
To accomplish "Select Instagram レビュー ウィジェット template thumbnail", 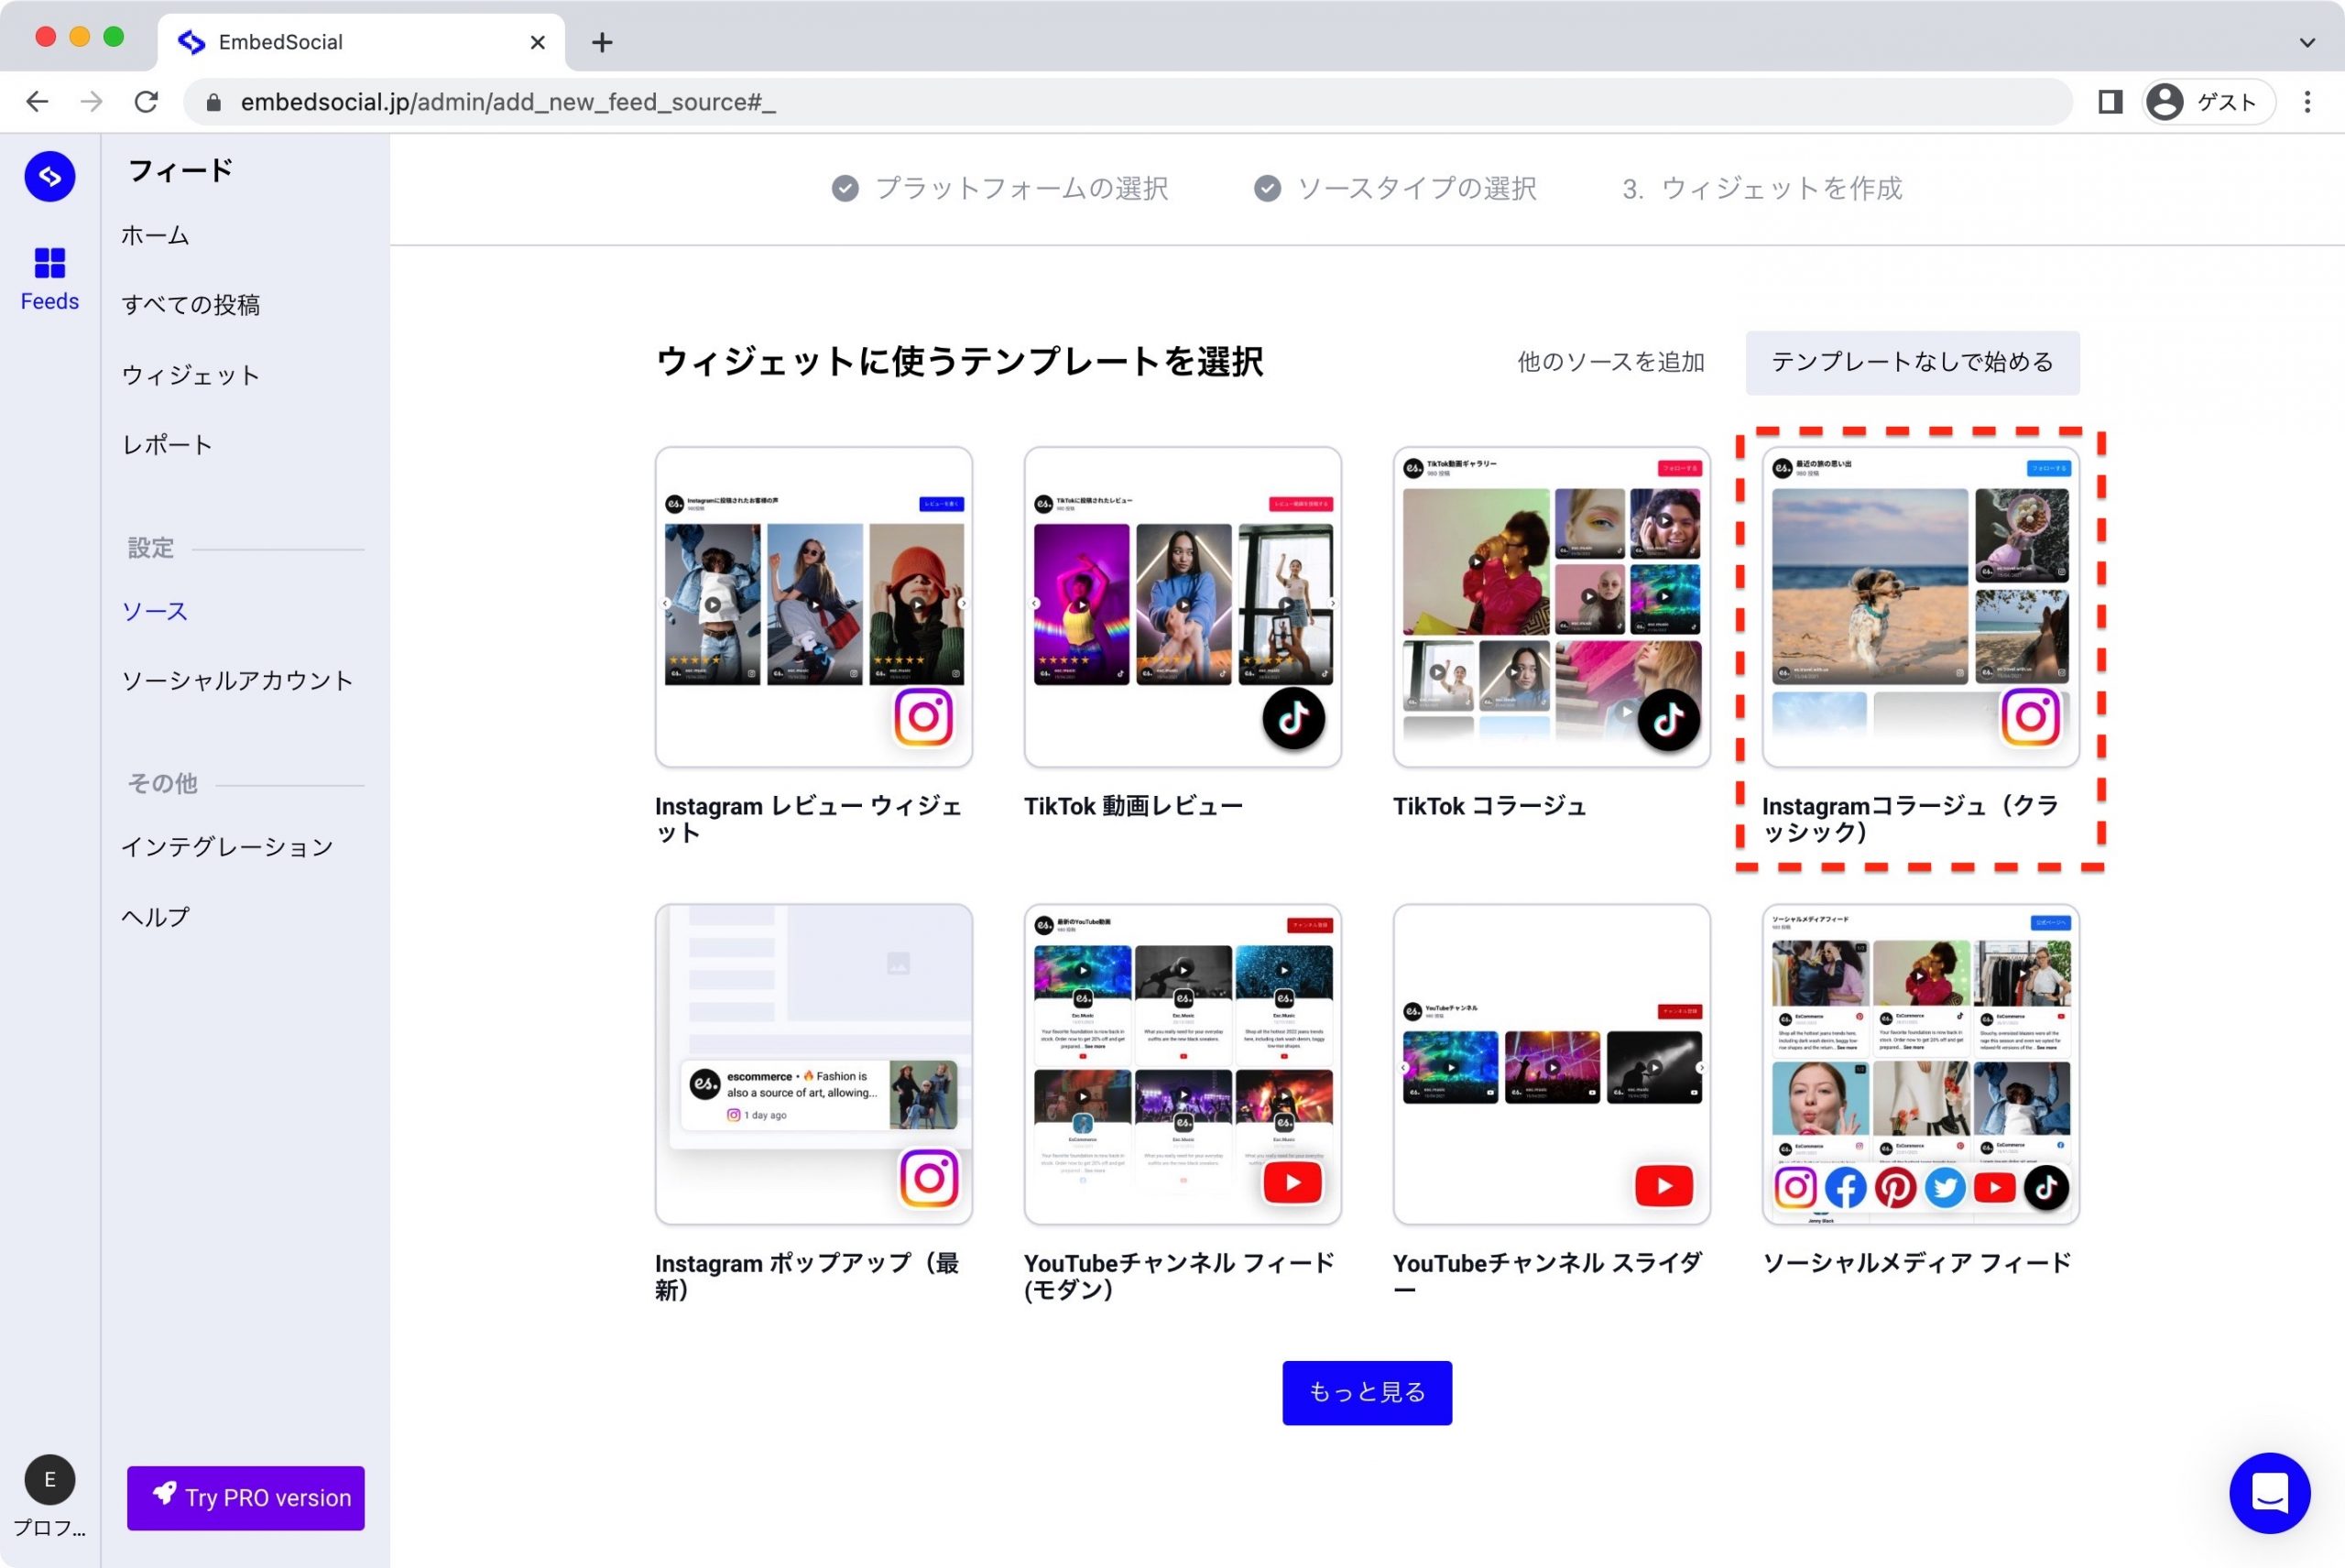I will pos(813,607).
